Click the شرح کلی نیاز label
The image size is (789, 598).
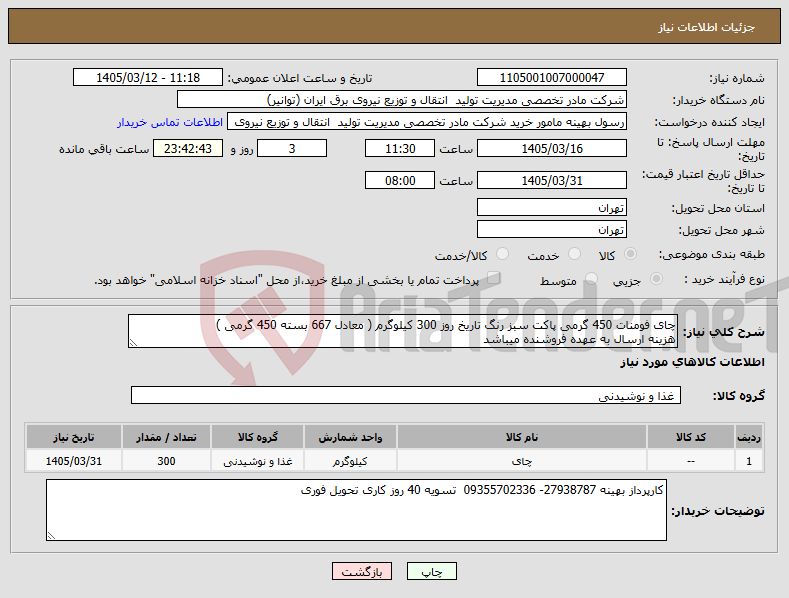[x=724, y=332]
